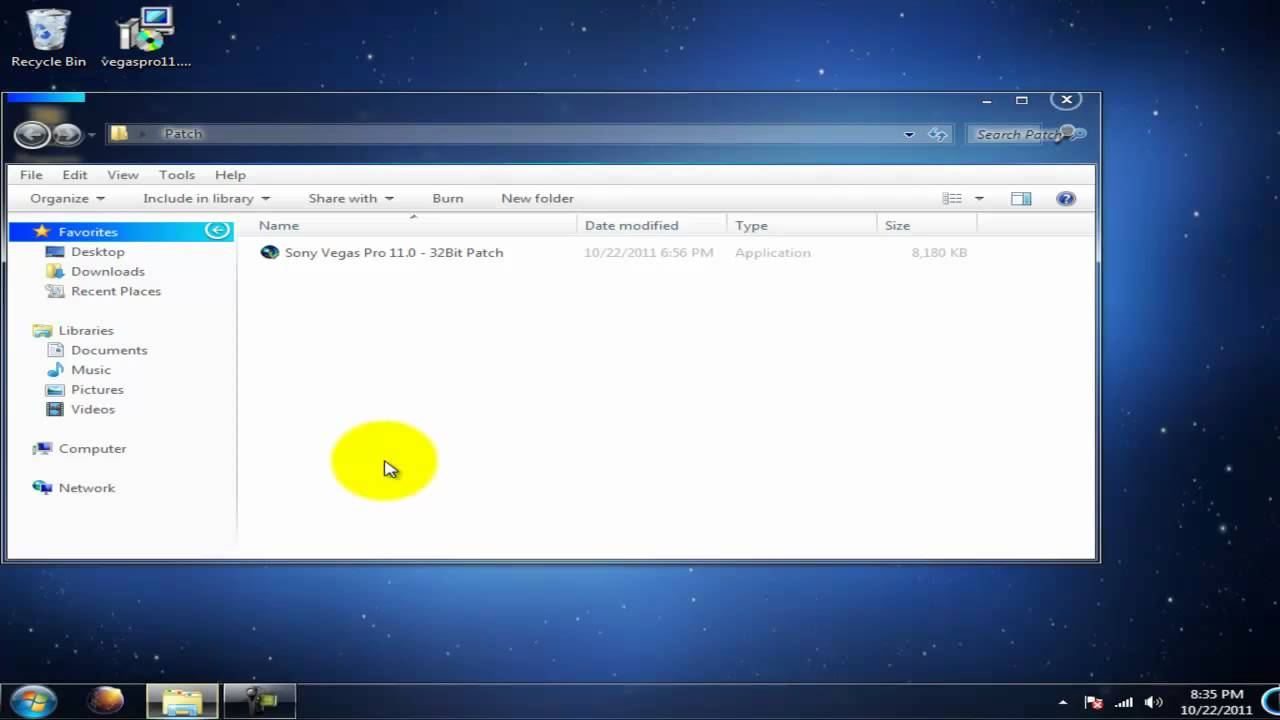Sort by the Date modified column

coord(631,226)
